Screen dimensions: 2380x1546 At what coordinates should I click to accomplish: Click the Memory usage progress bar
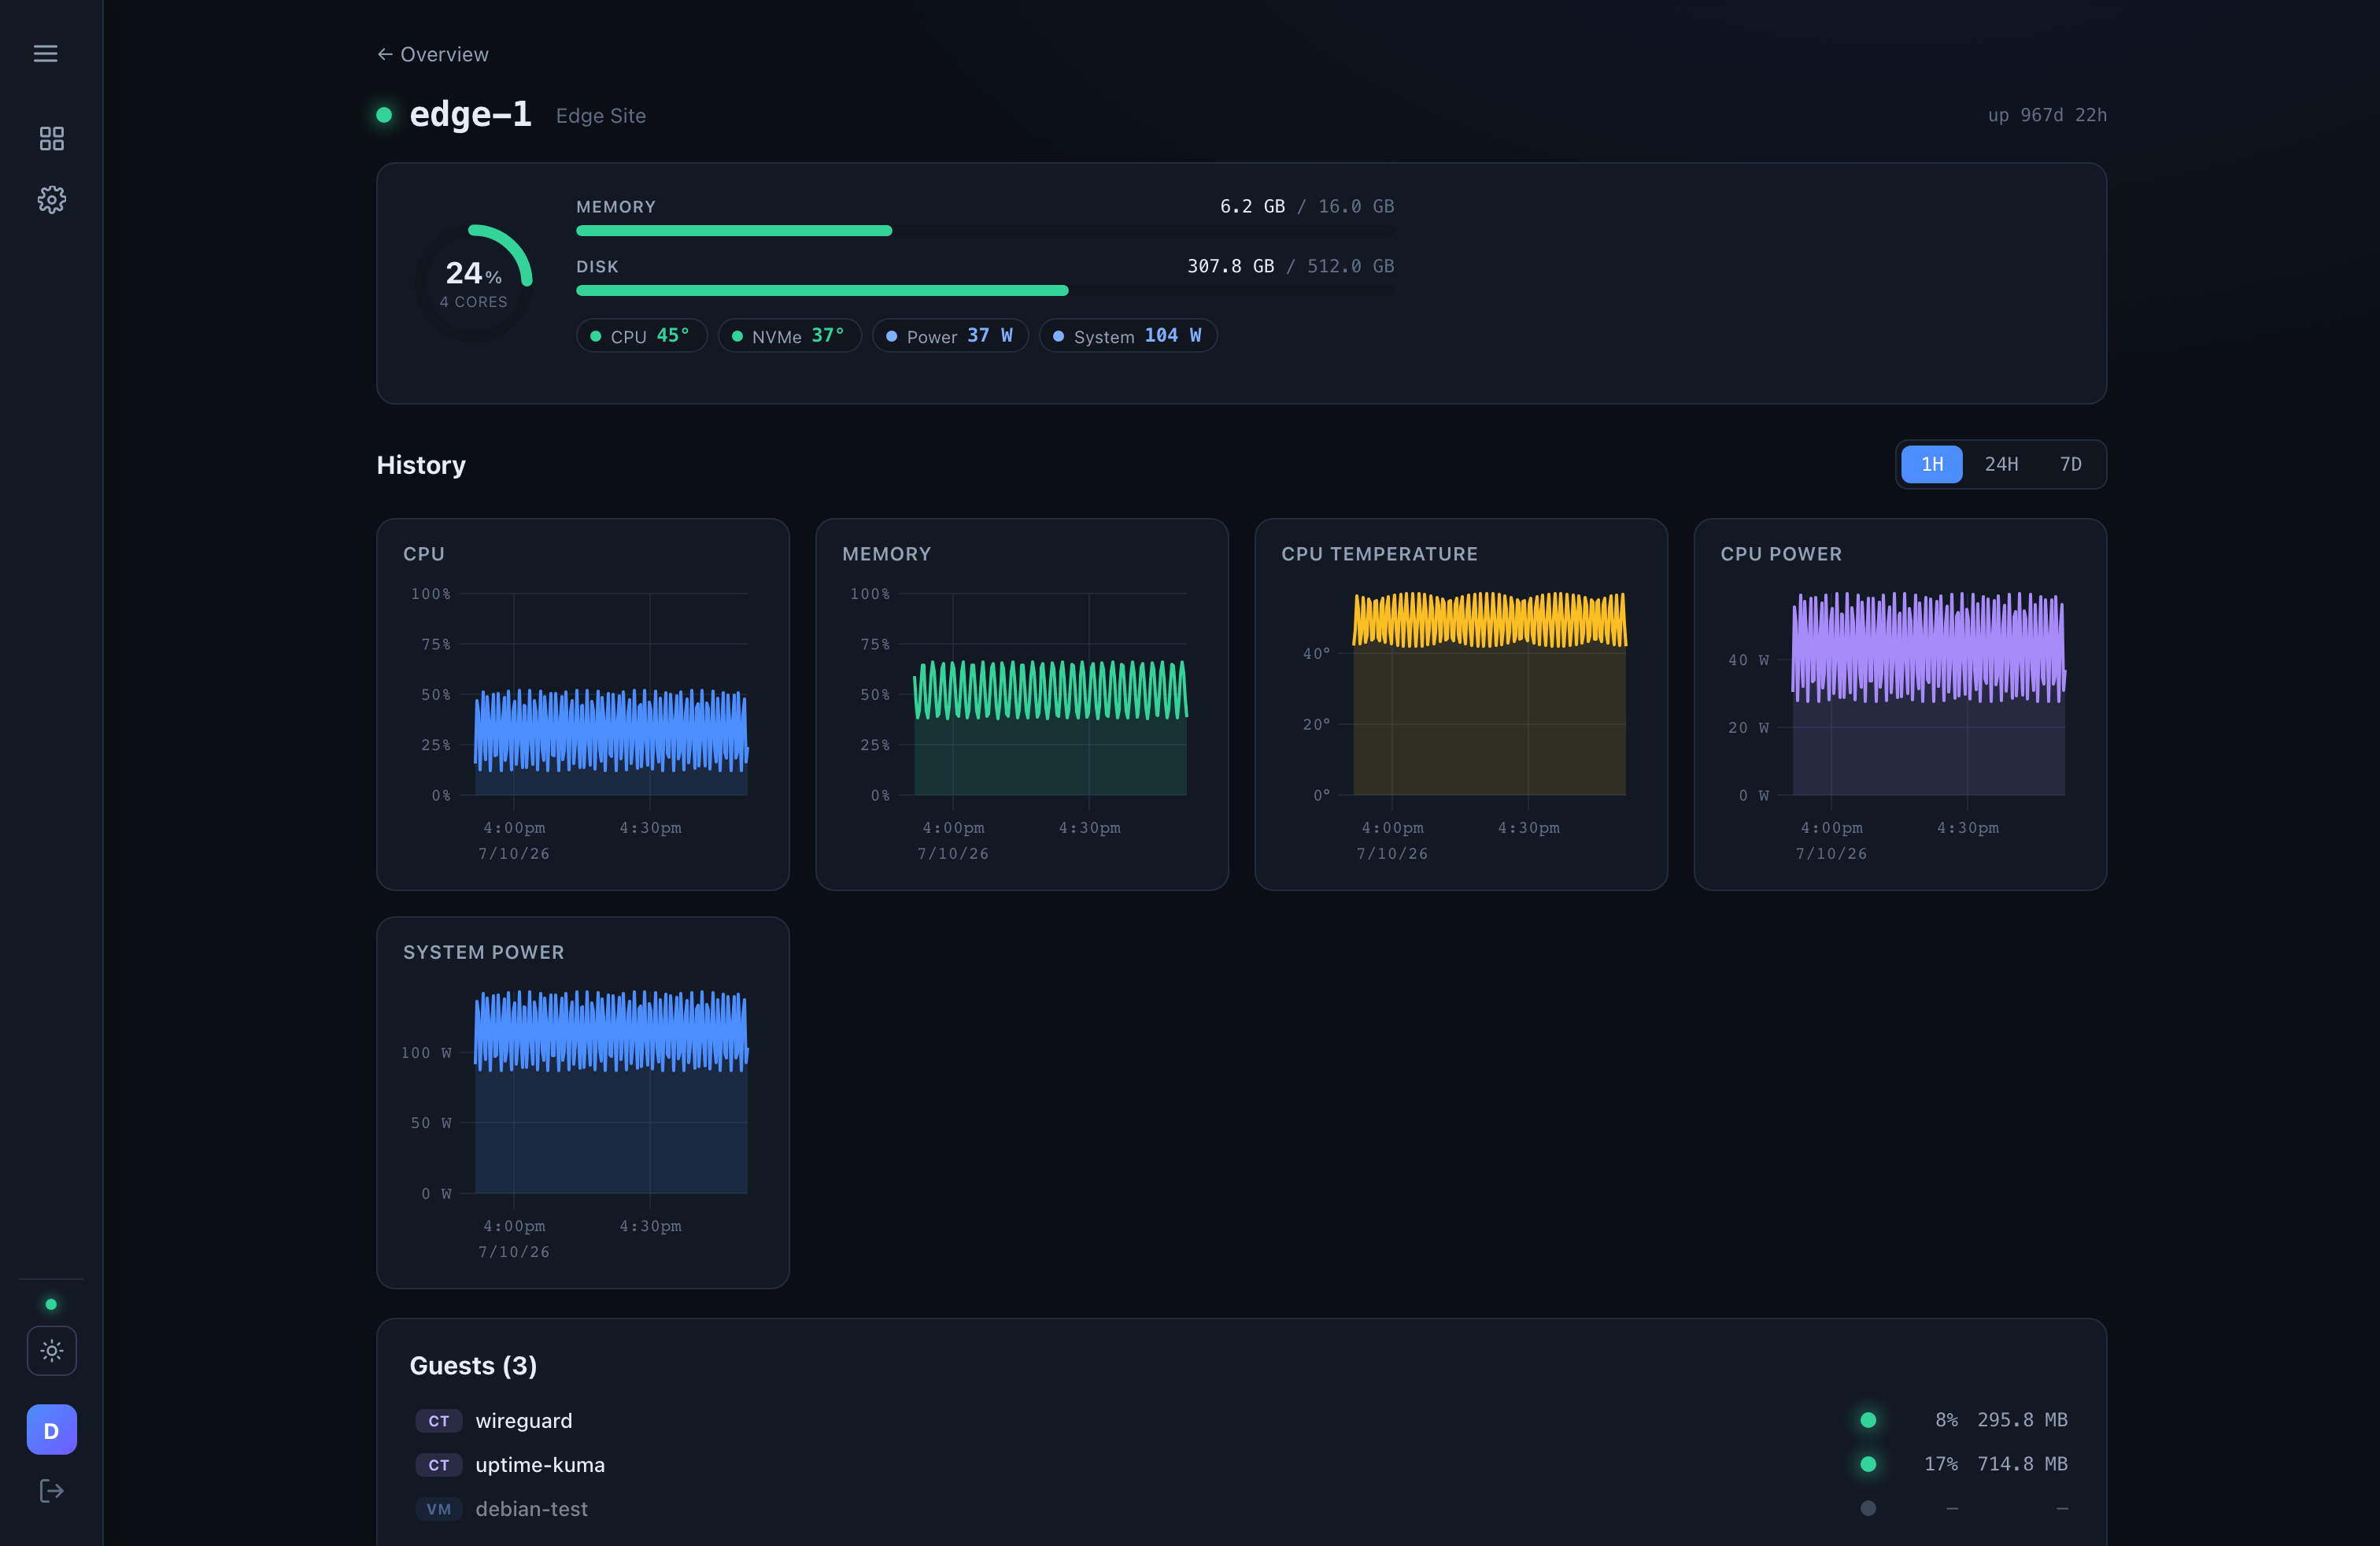(985, 231)
